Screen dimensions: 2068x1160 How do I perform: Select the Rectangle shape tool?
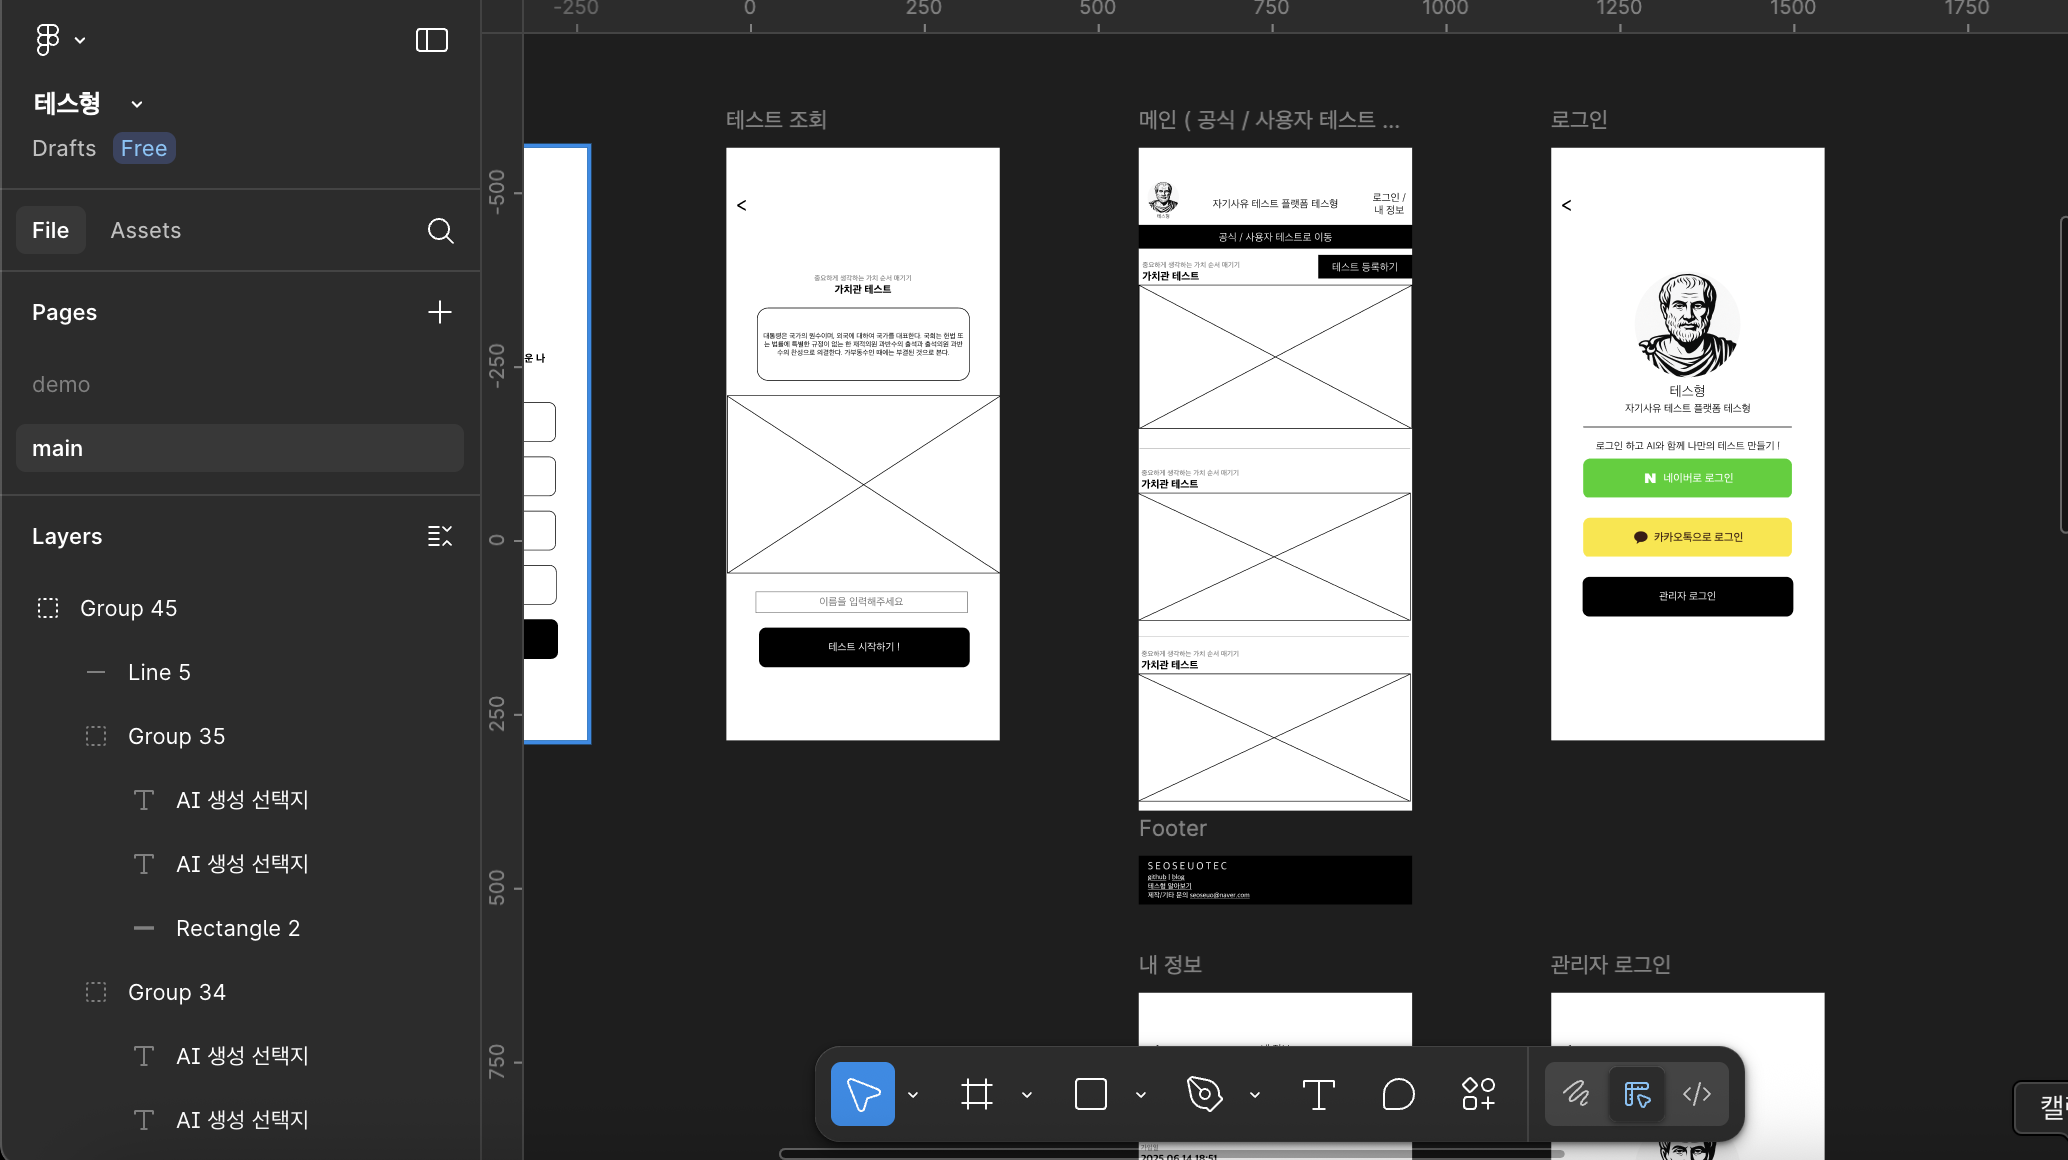1090,1094
